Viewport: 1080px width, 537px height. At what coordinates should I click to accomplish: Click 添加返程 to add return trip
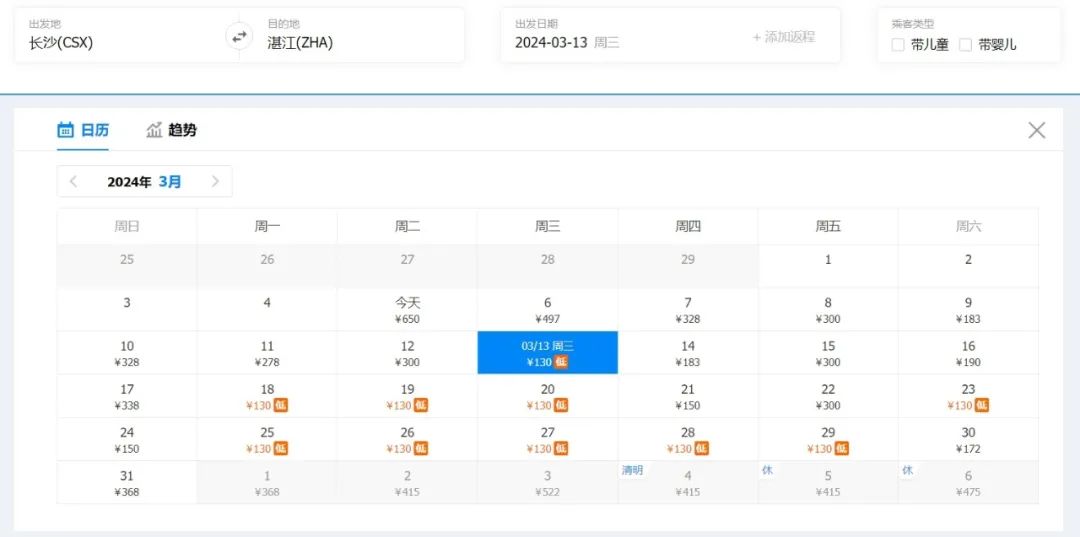coord(784,37)
